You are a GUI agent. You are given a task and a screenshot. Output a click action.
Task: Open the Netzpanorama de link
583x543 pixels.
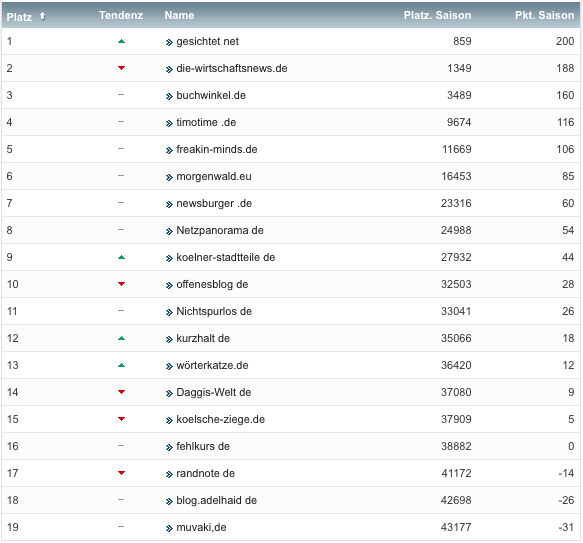point(220,230)
